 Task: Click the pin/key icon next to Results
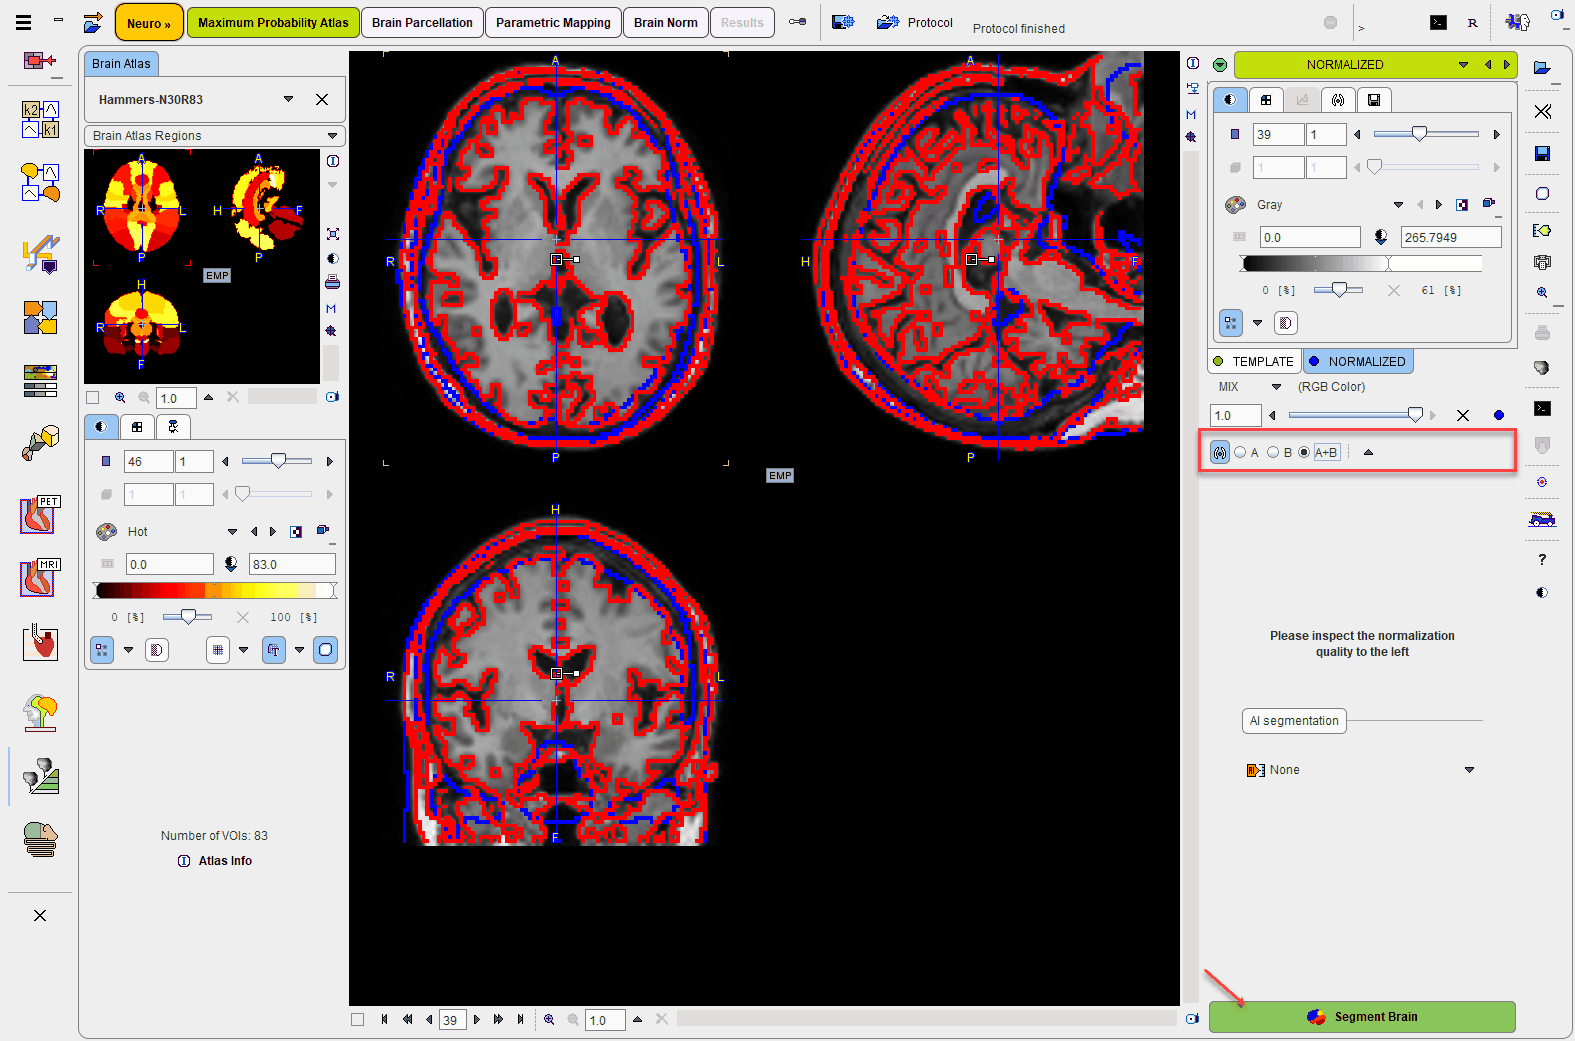tap(797, 22)
